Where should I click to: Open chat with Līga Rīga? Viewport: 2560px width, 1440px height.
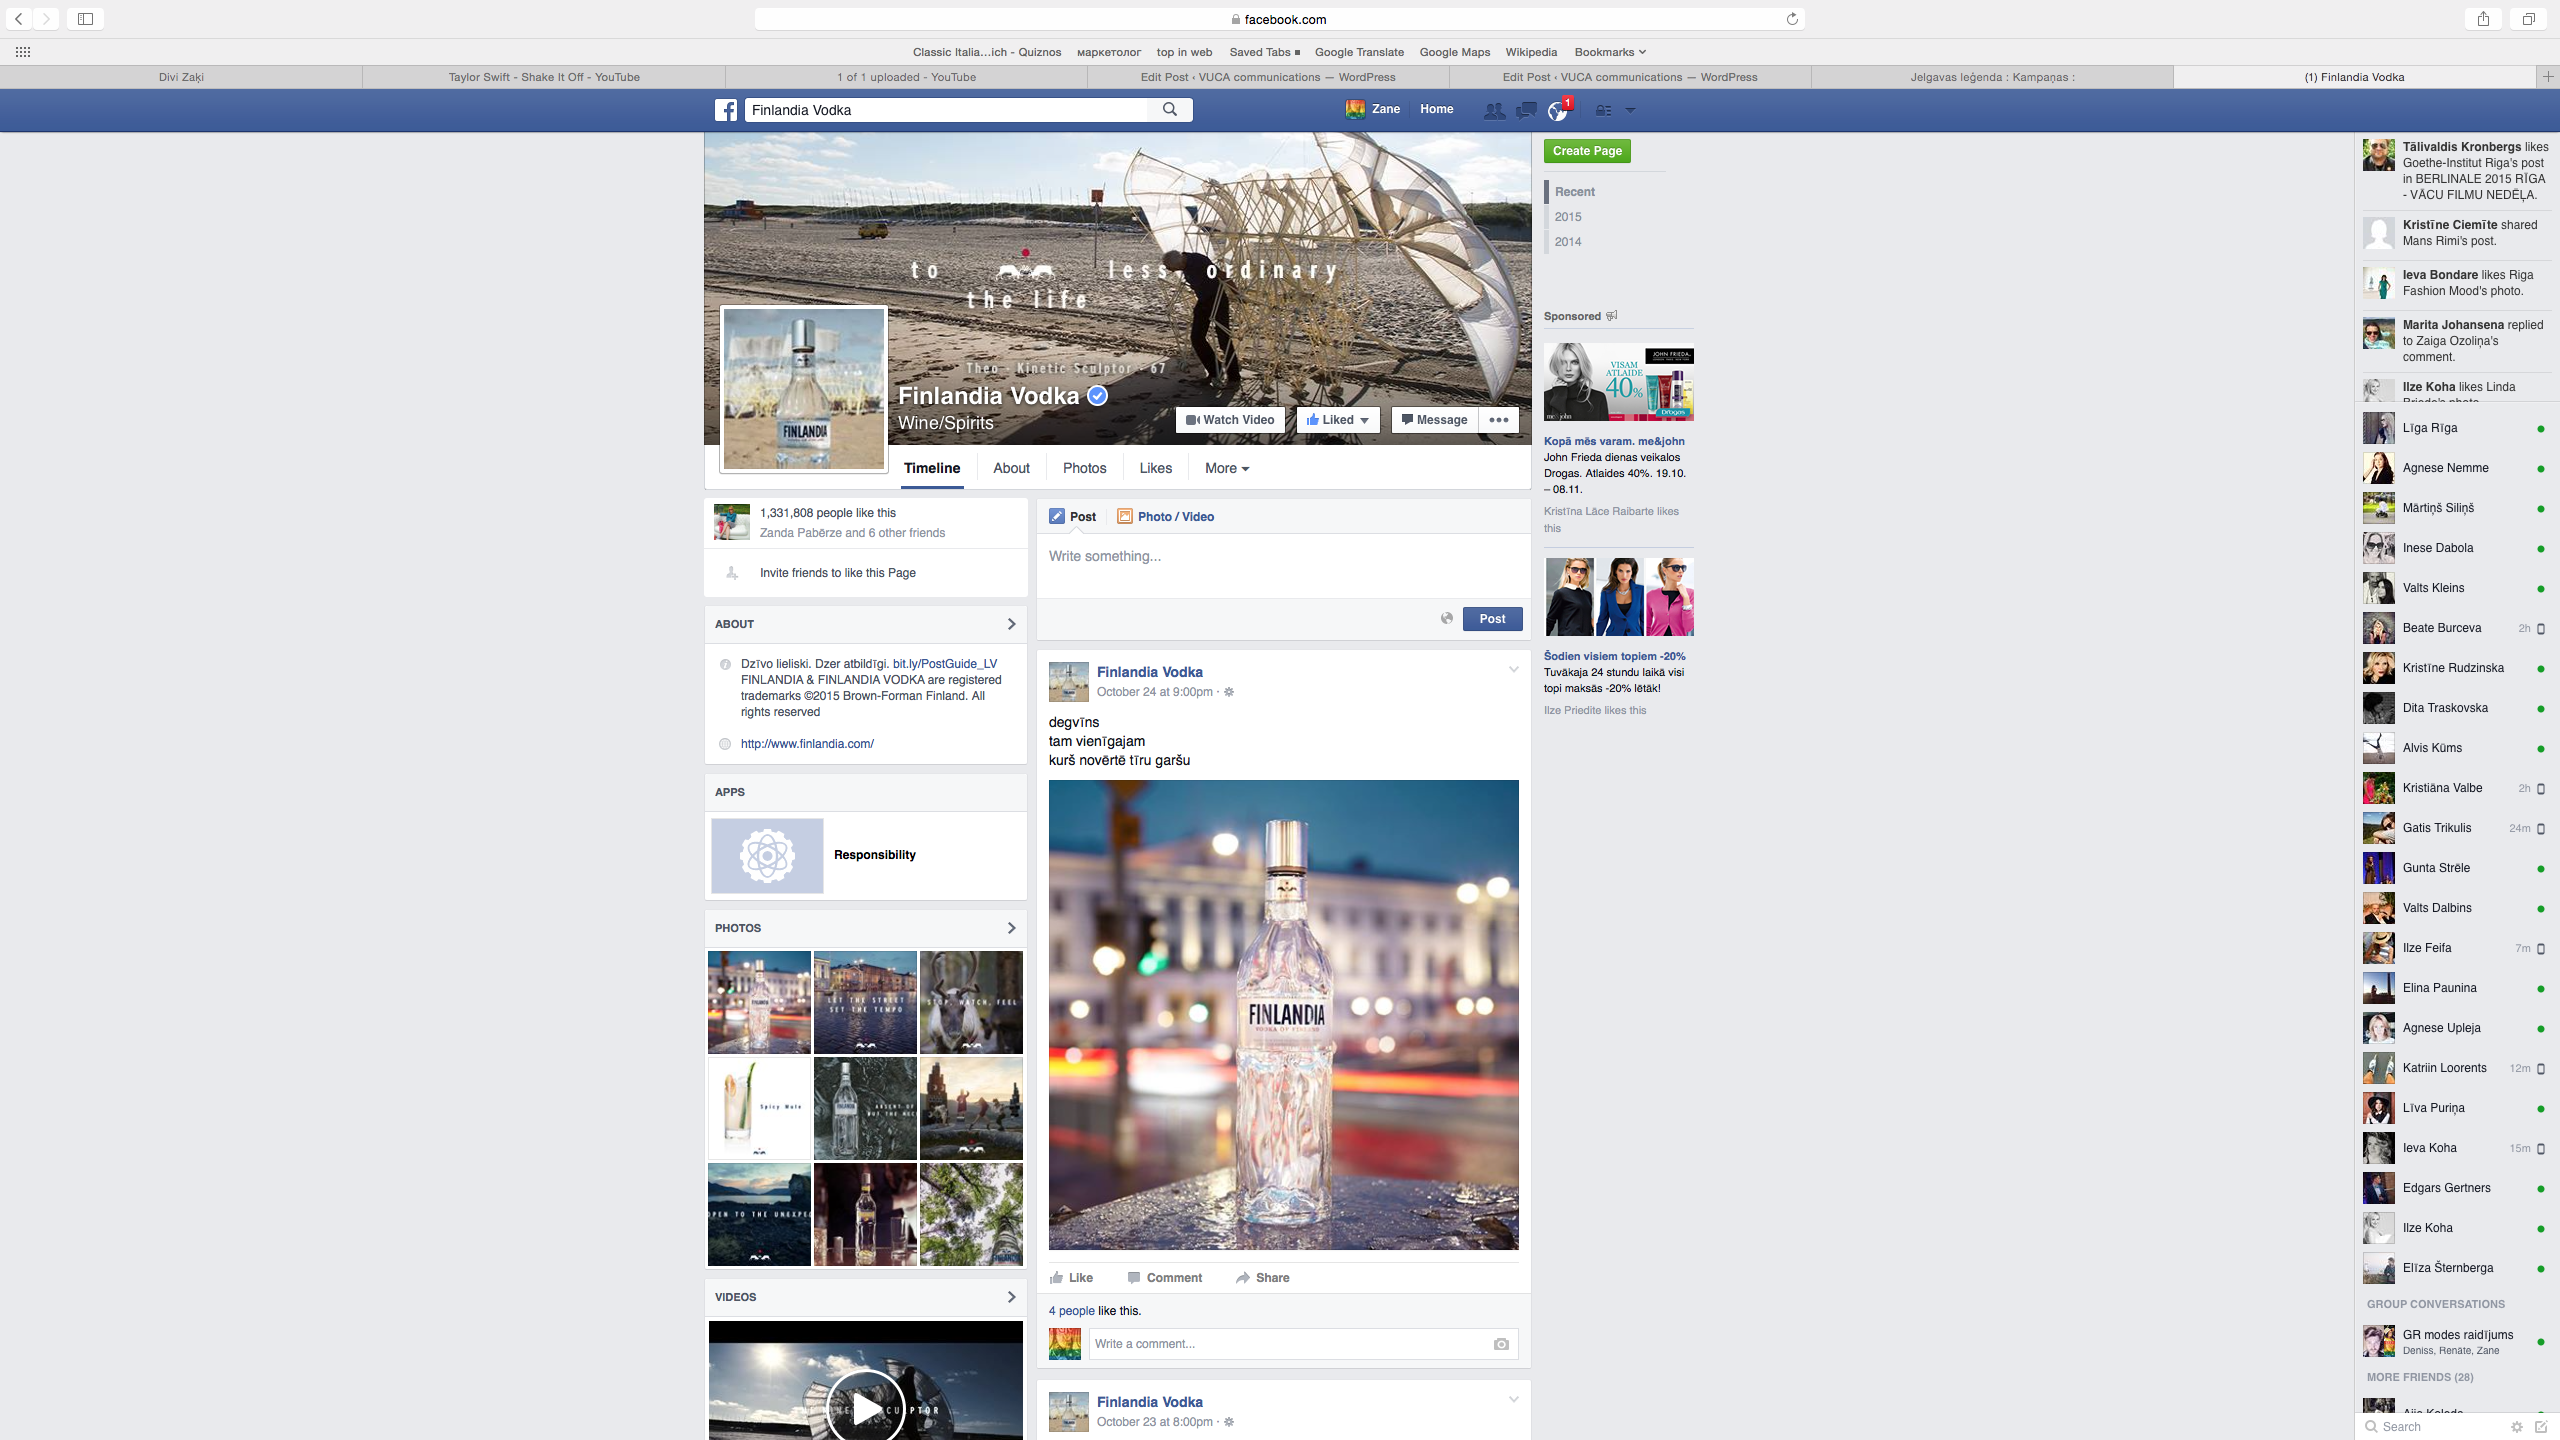tap(2456, 428)
